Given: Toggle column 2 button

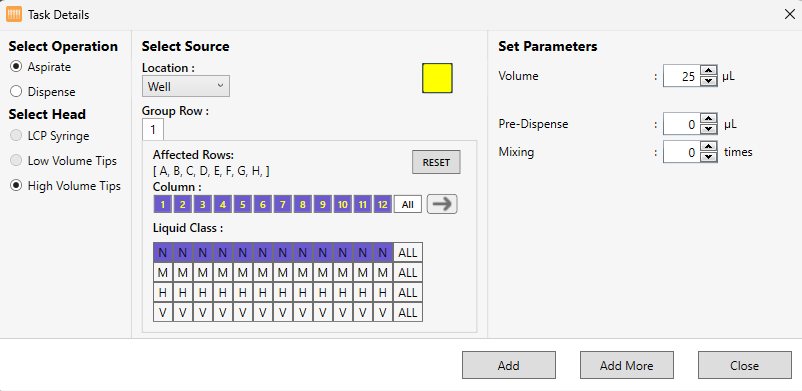Looking at the screenshot, I should point(183,204).
